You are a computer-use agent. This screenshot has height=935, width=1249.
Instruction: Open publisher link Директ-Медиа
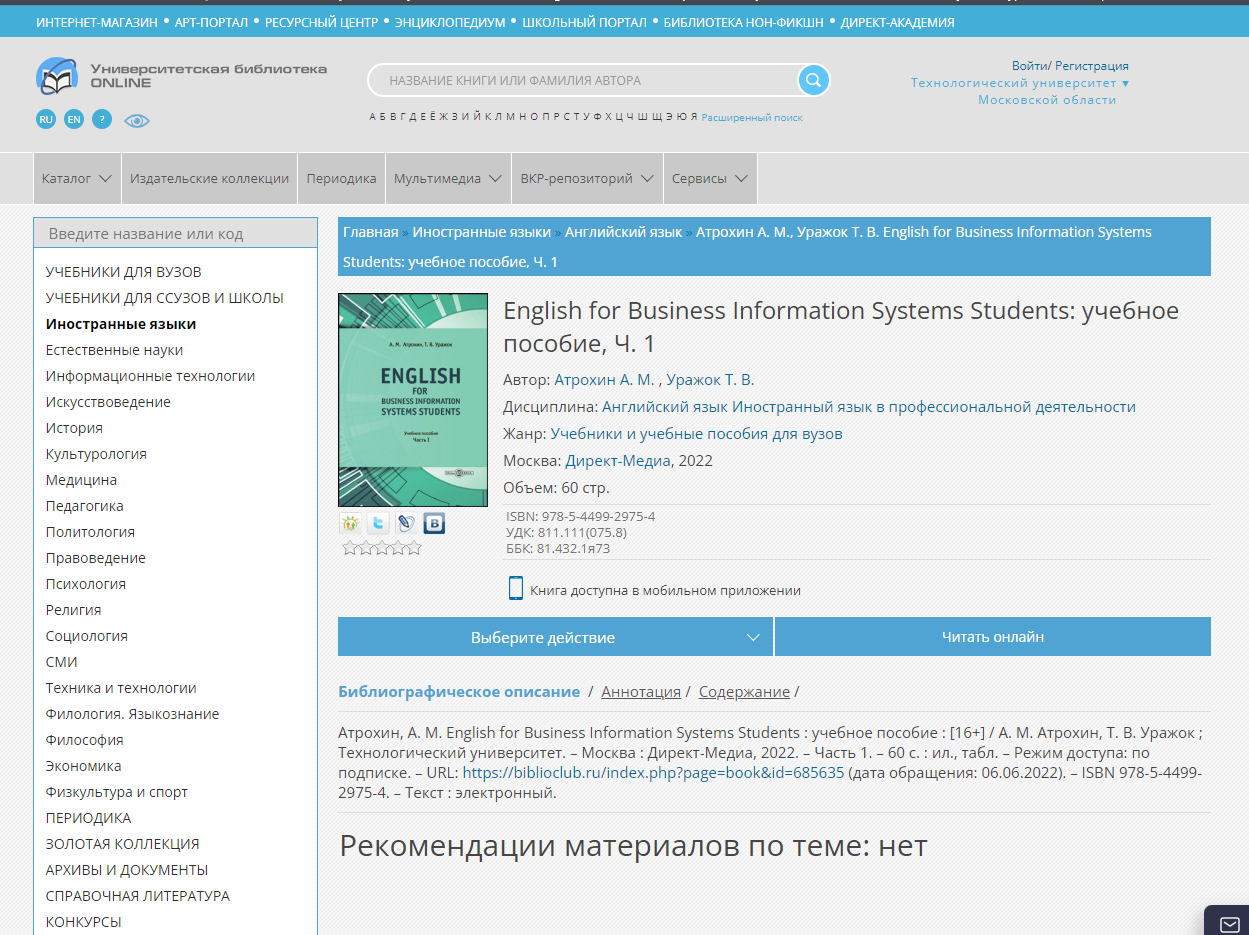[x=617, y=461]
